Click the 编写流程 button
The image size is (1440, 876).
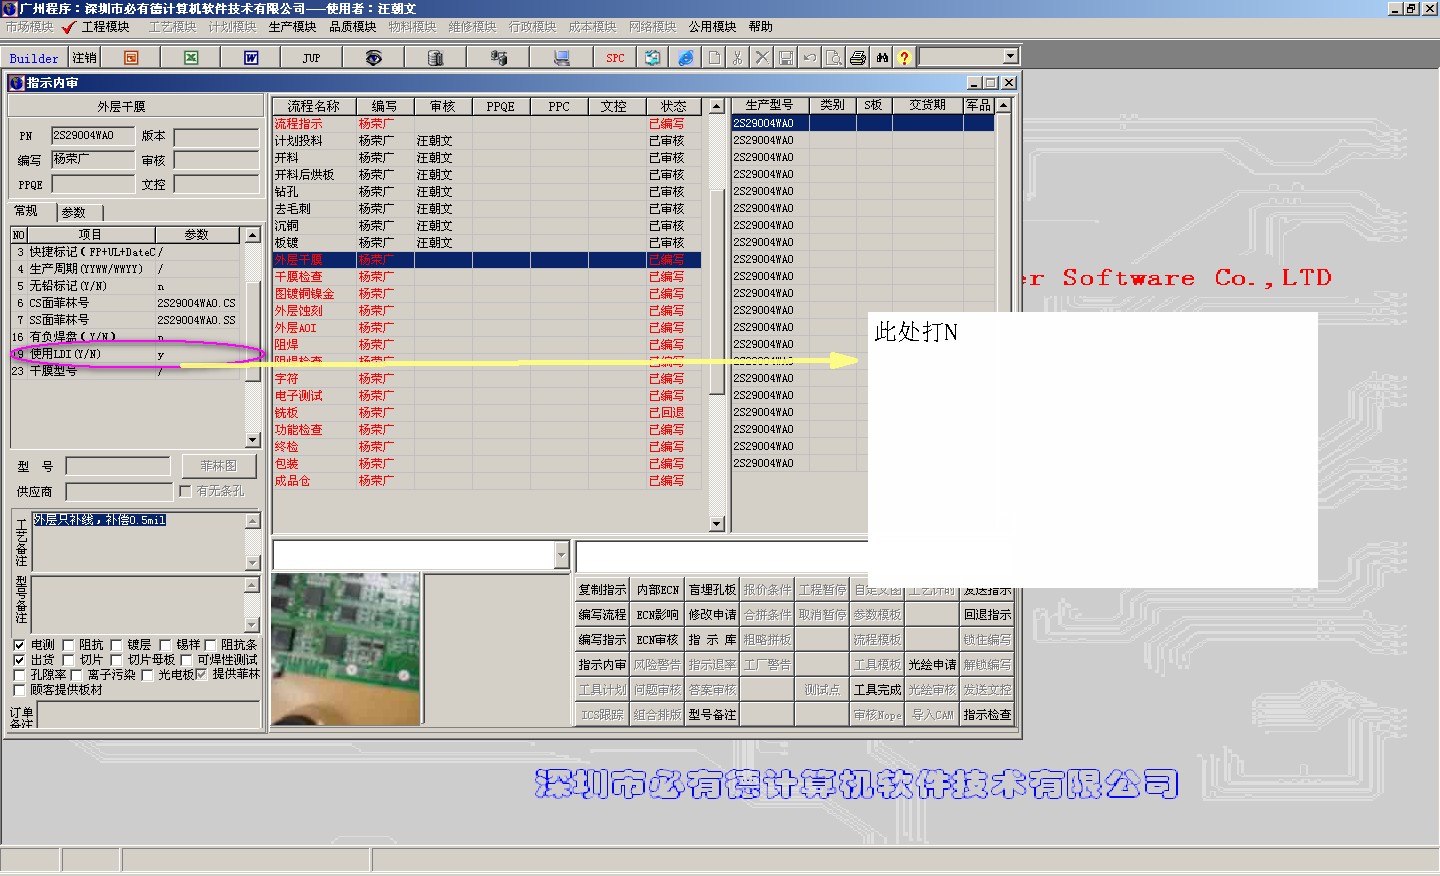[x=602, y=615]
